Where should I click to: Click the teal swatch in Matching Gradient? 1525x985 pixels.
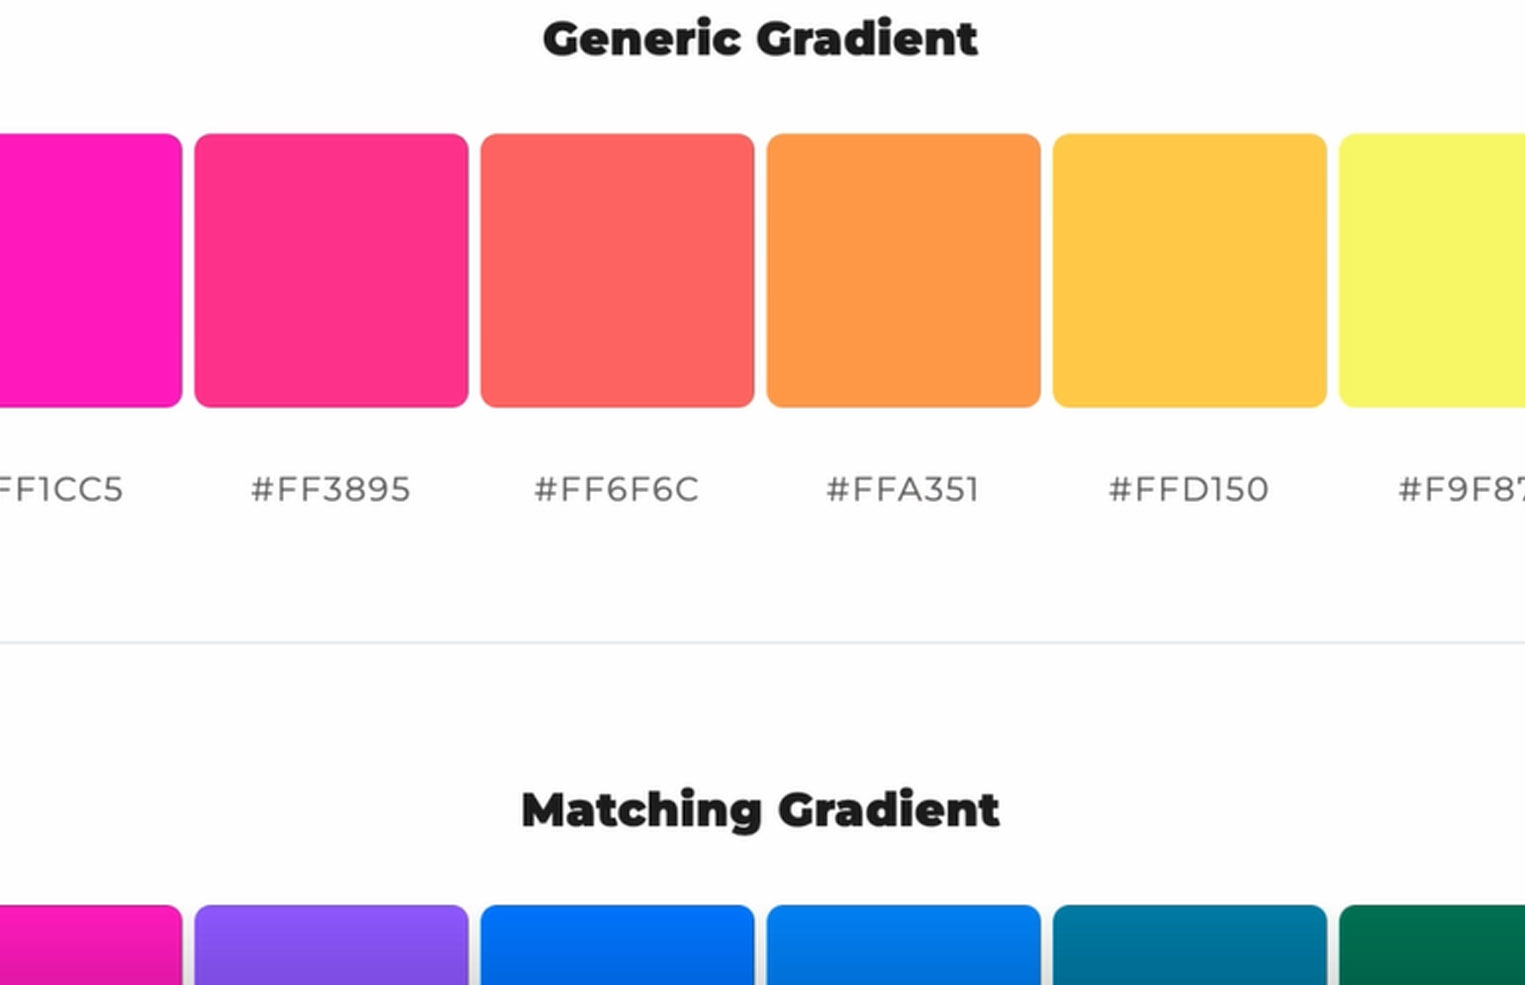[1189, 946]
